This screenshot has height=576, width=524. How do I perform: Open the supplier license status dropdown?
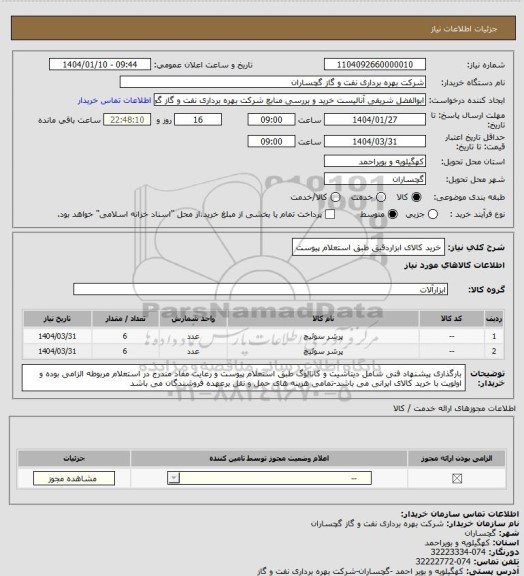[x=269, y=478]
